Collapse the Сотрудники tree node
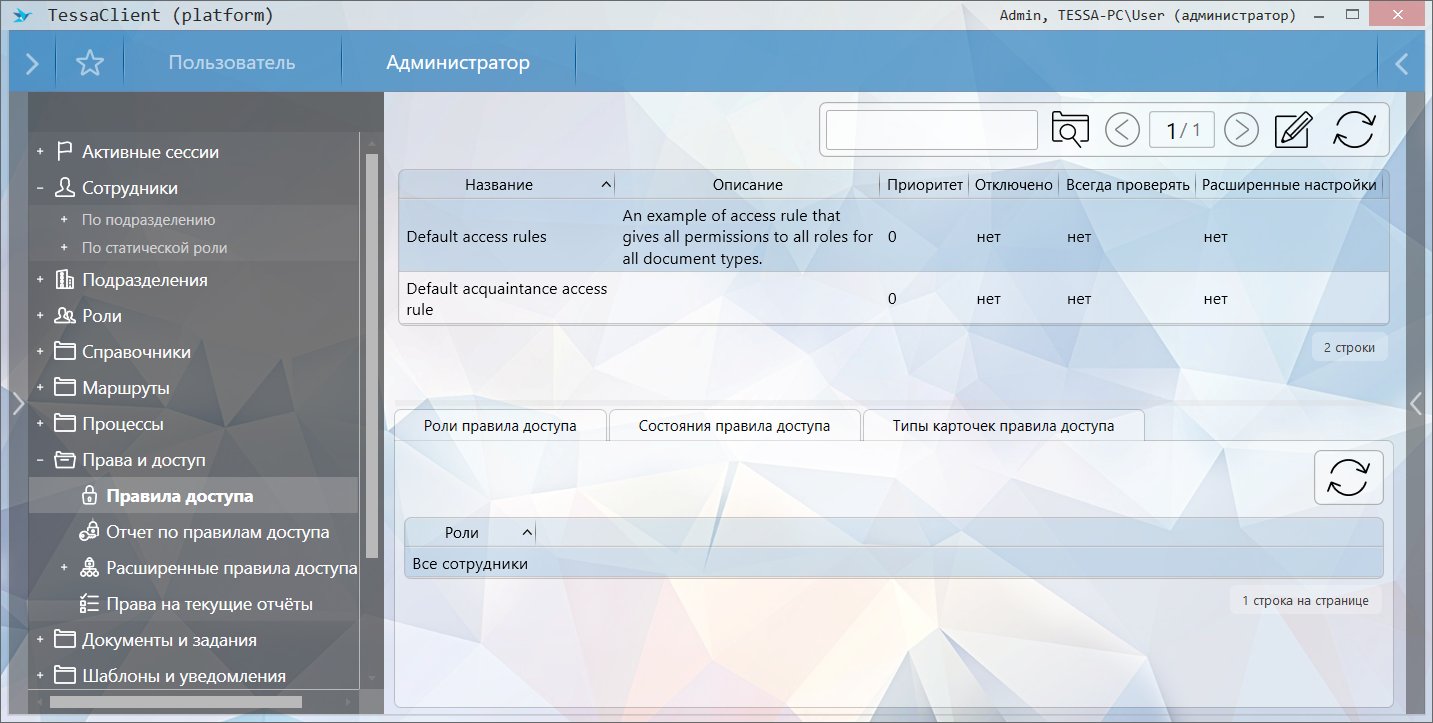 coord(40,188)
